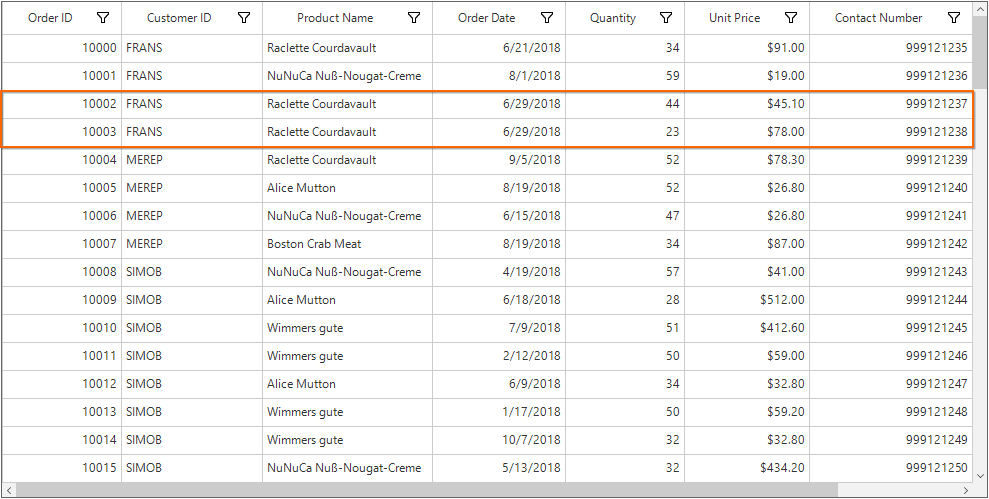Screen dimensions: 989x499
Task: Open the Customer ID column filter
Action: pyautogui.click(x=244, y=18)
